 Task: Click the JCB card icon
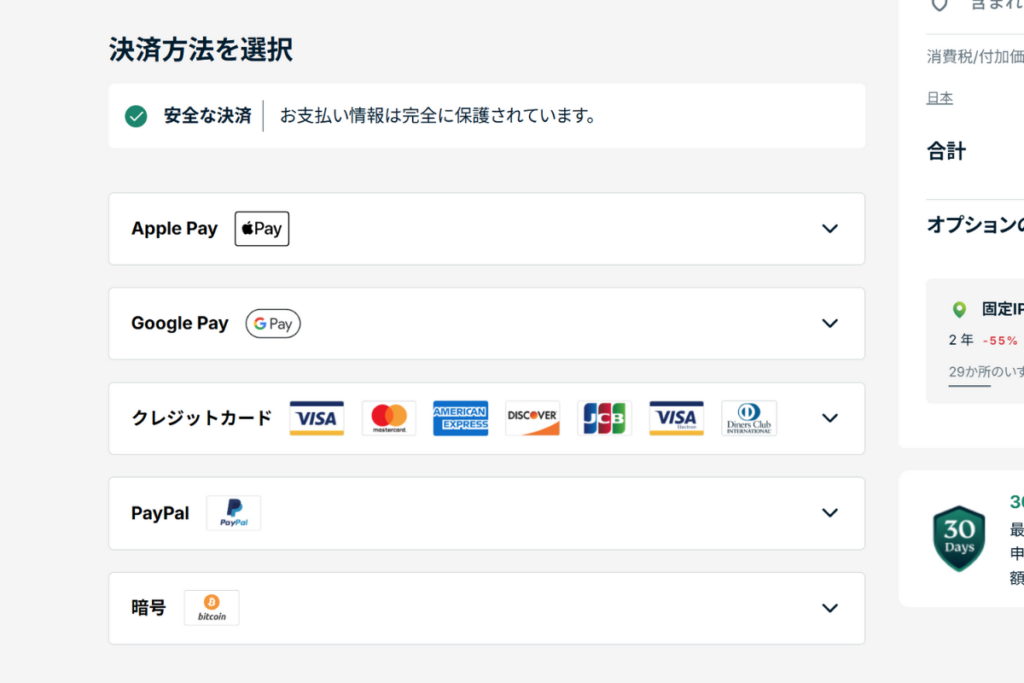click(x=604, y=418)
